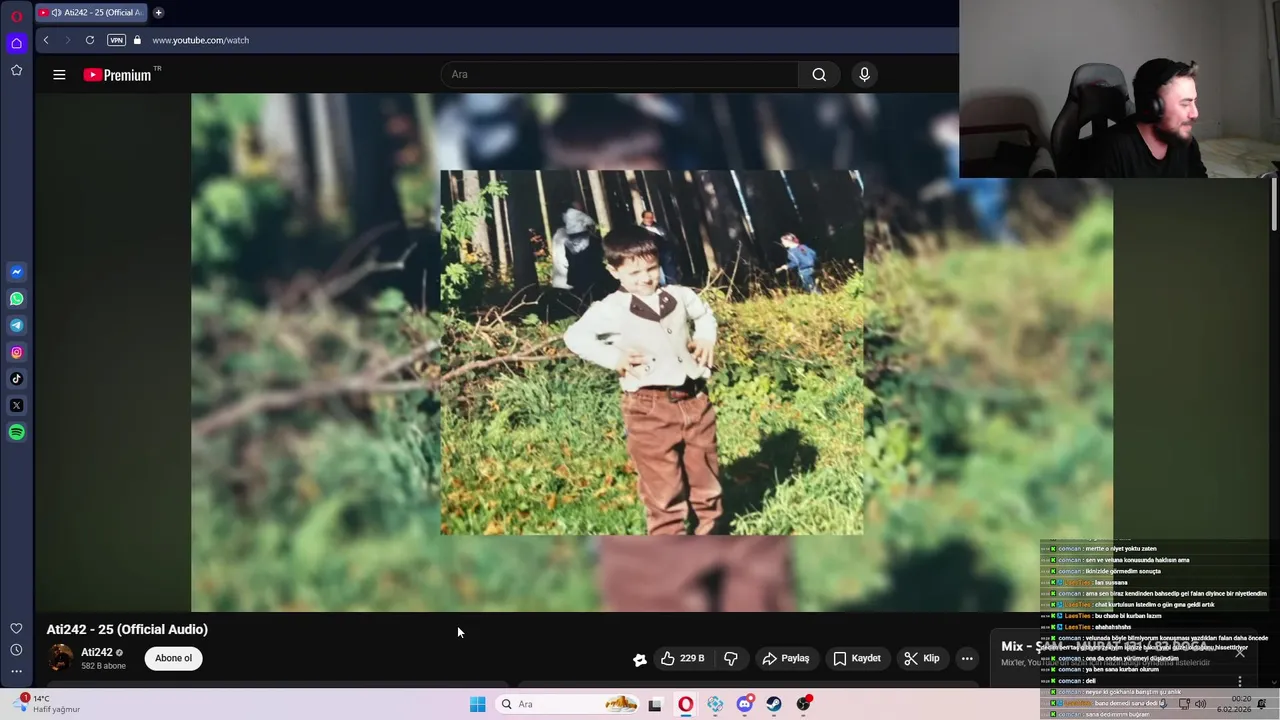
Task: Open the blue app icon beside Opera
Action: coord(715,704)
